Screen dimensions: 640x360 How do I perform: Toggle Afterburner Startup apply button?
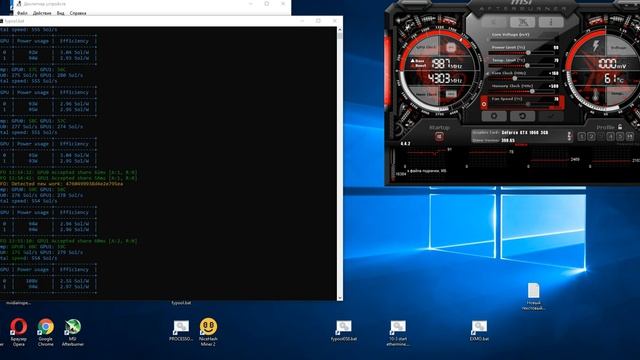click(x=439, y=137)
